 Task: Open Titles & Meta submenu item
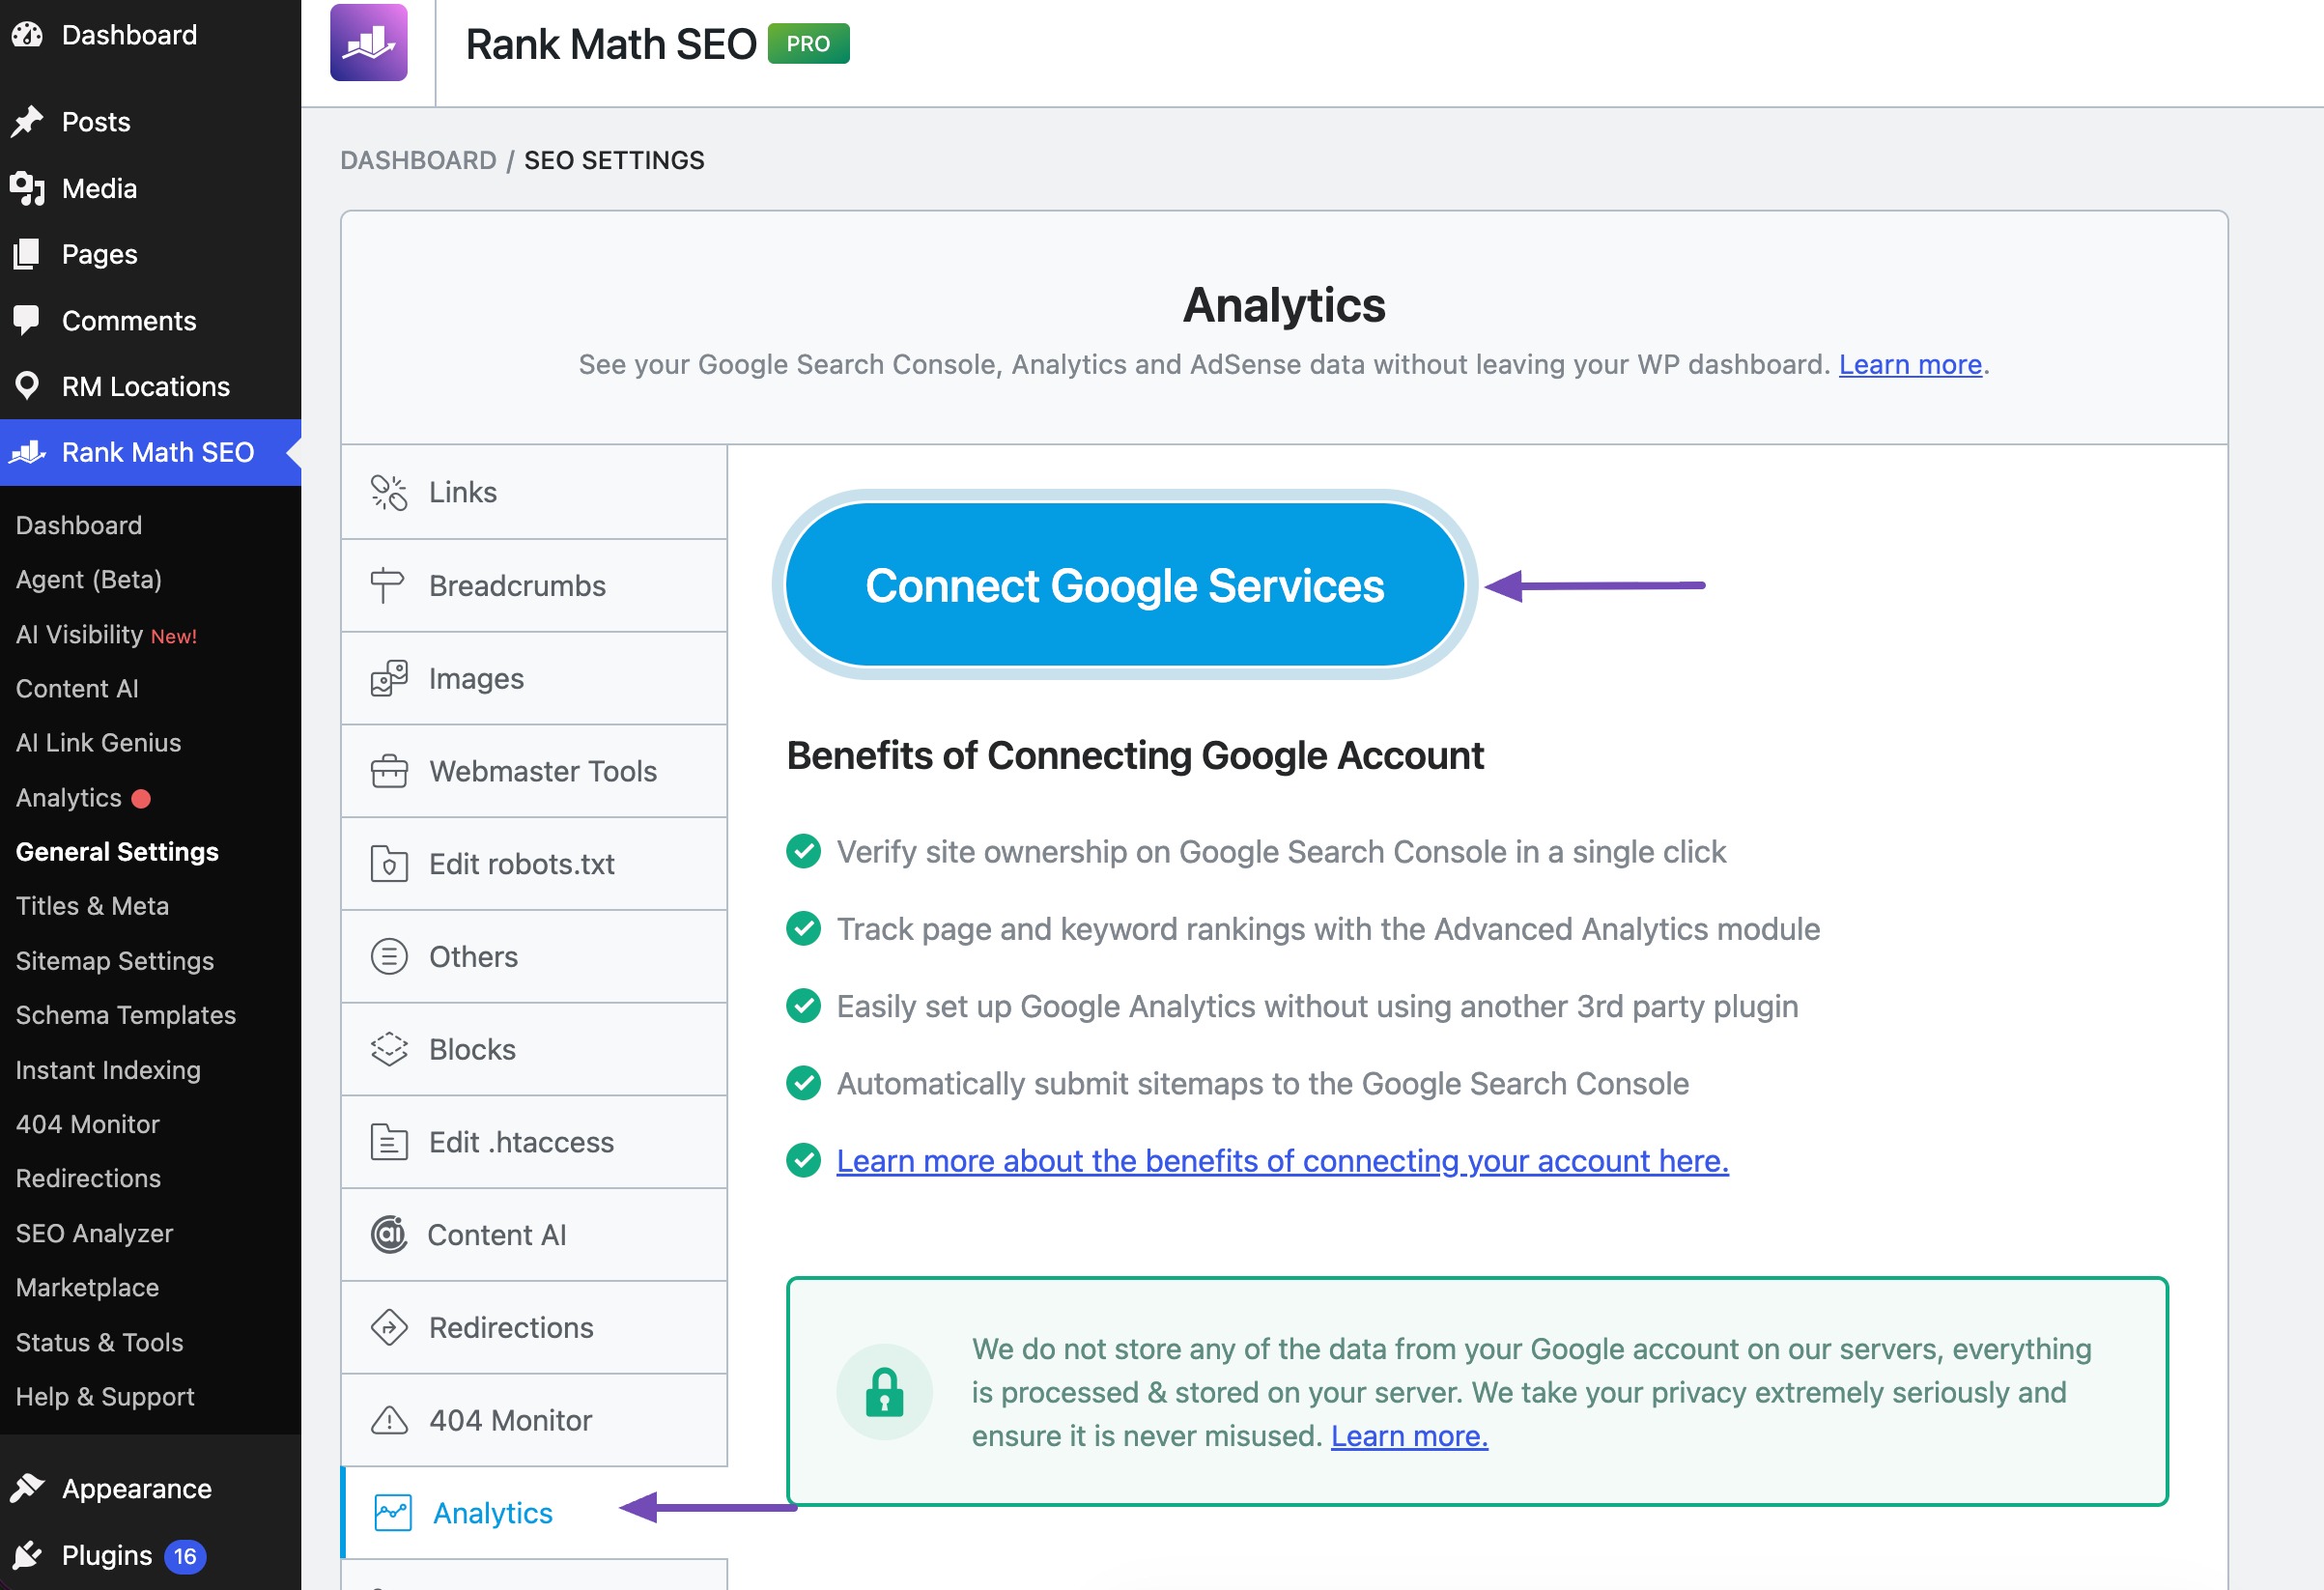pyautogui.click(x=92, y=906)
